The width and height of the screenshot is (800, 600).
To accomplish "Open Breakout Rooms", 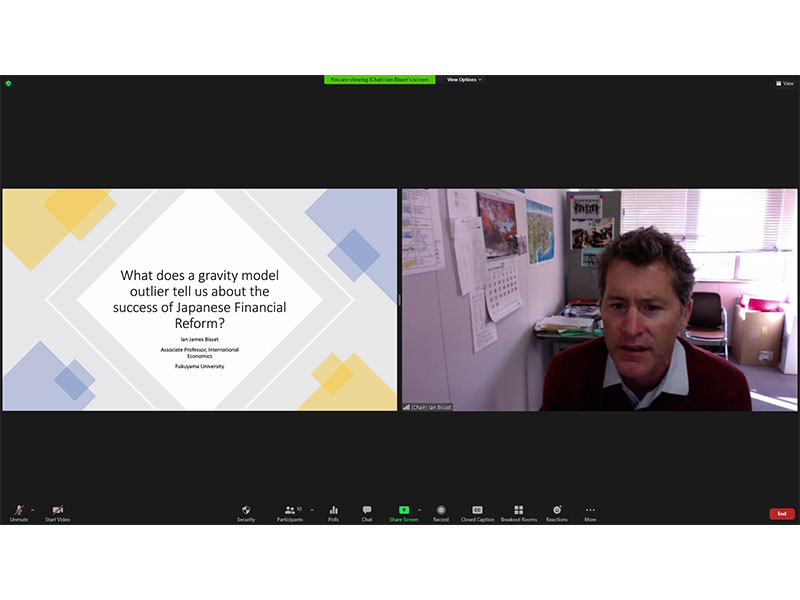I will click(518, 512).
